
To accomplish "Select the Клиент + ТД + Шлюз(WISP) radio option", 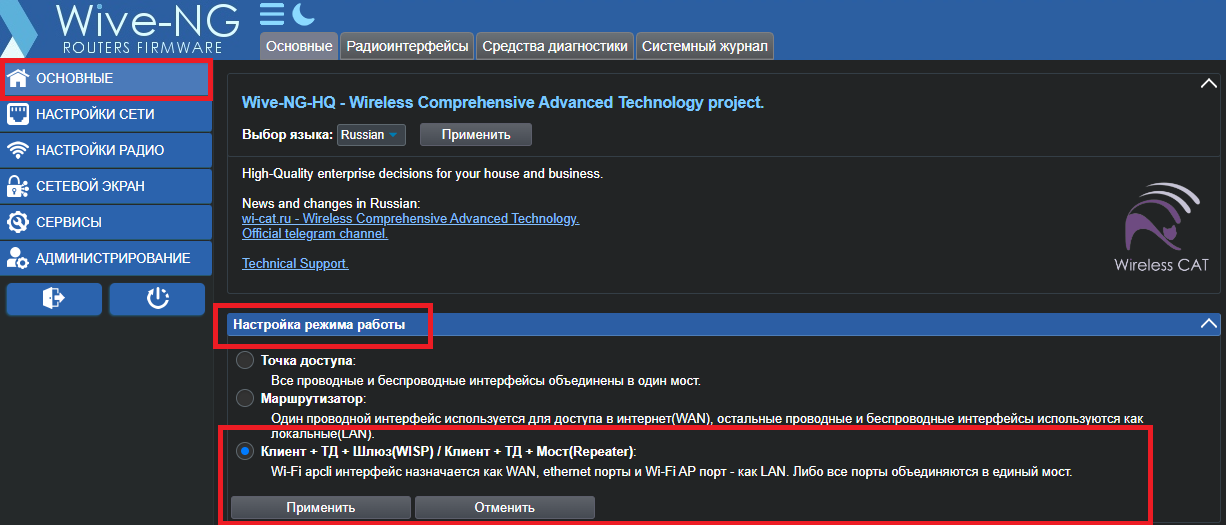I will pos(244,452).
